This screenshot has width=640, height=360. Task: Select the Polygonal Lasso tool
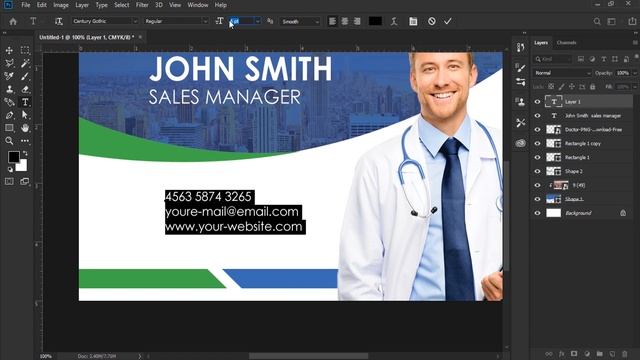(9, 63)
